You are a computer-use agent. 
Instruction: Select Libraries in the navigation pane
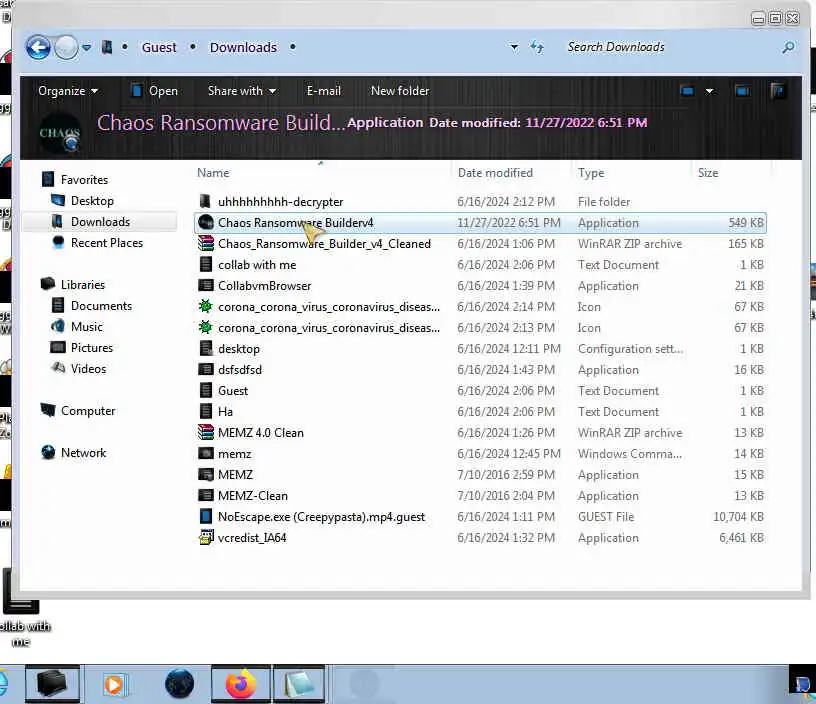[x=83, y=285]
